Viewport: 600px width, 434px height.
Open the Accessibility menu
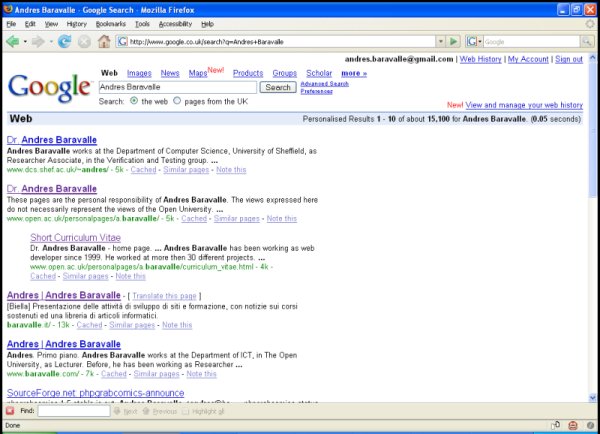pyautogui.click(x=175, y=24)
